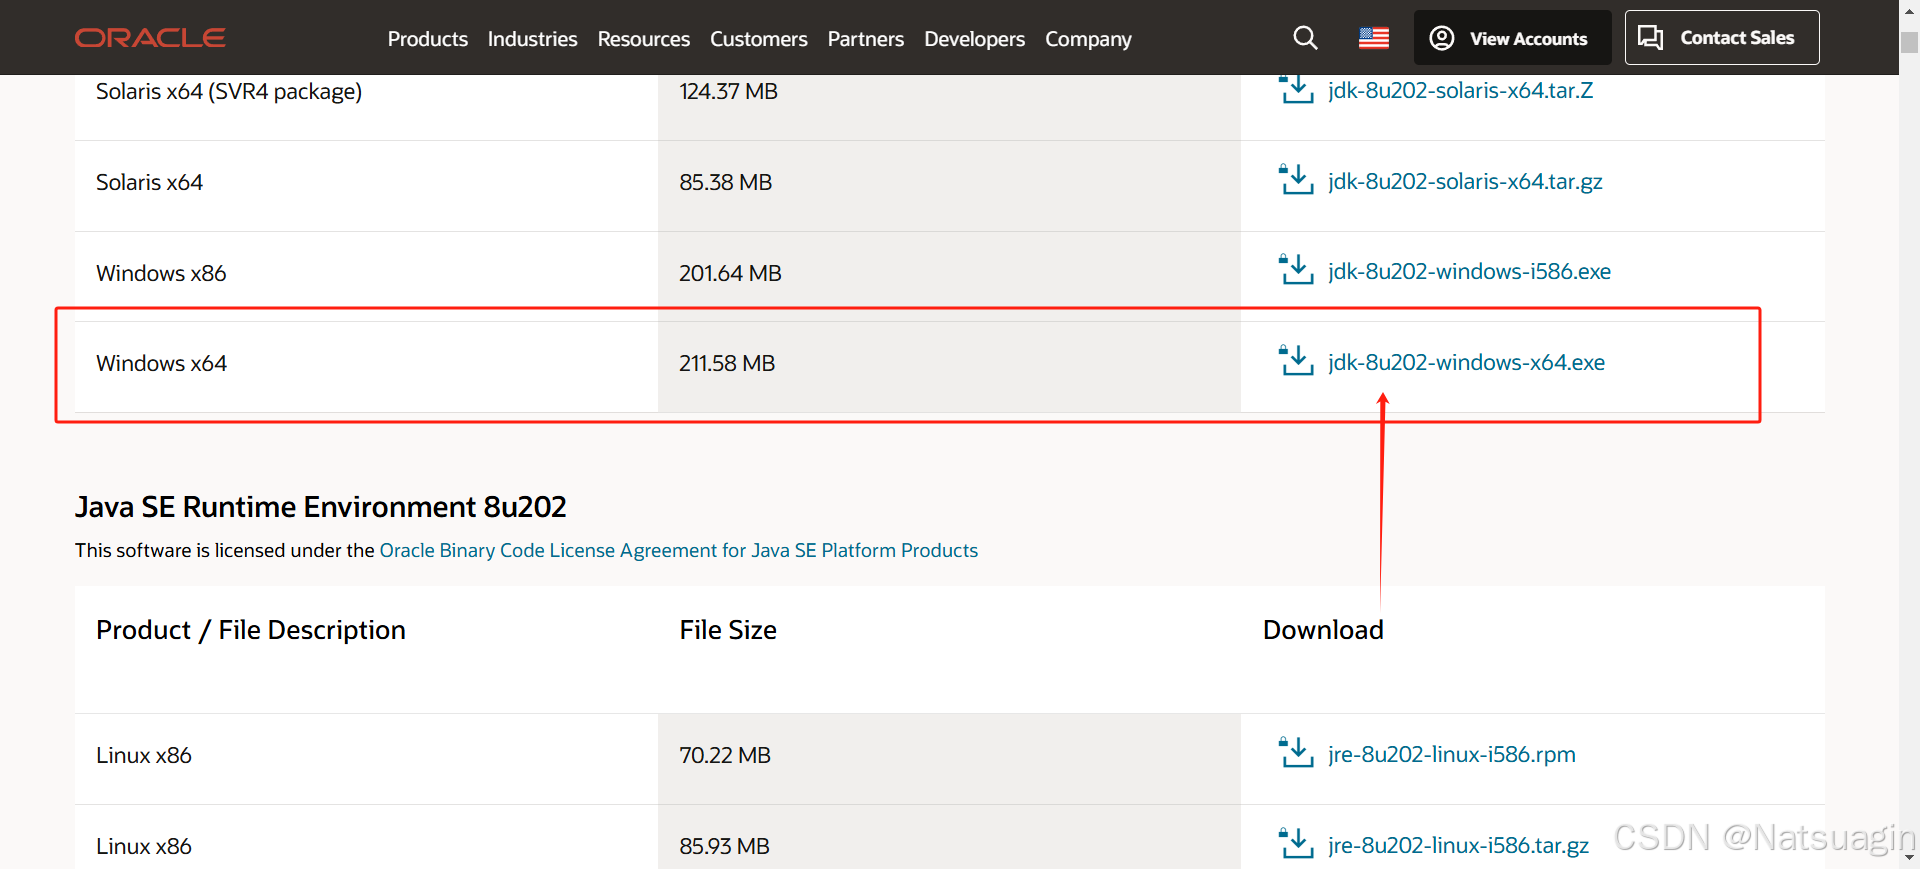This screenshot has height=869, width=1920.
Task: Click the Oracle logo
Action: click(150, 38)
